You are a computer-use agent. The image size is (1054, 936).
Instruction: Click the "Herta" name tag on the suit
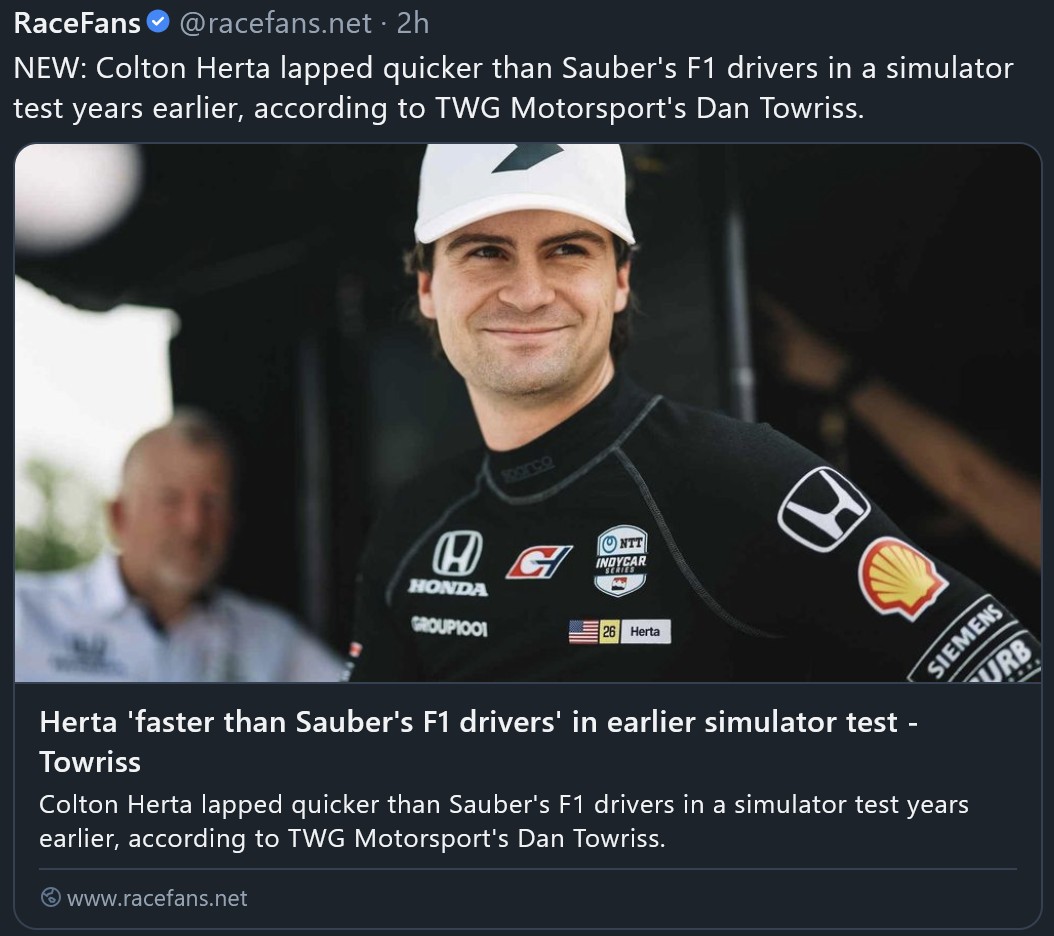coord(645,631)
